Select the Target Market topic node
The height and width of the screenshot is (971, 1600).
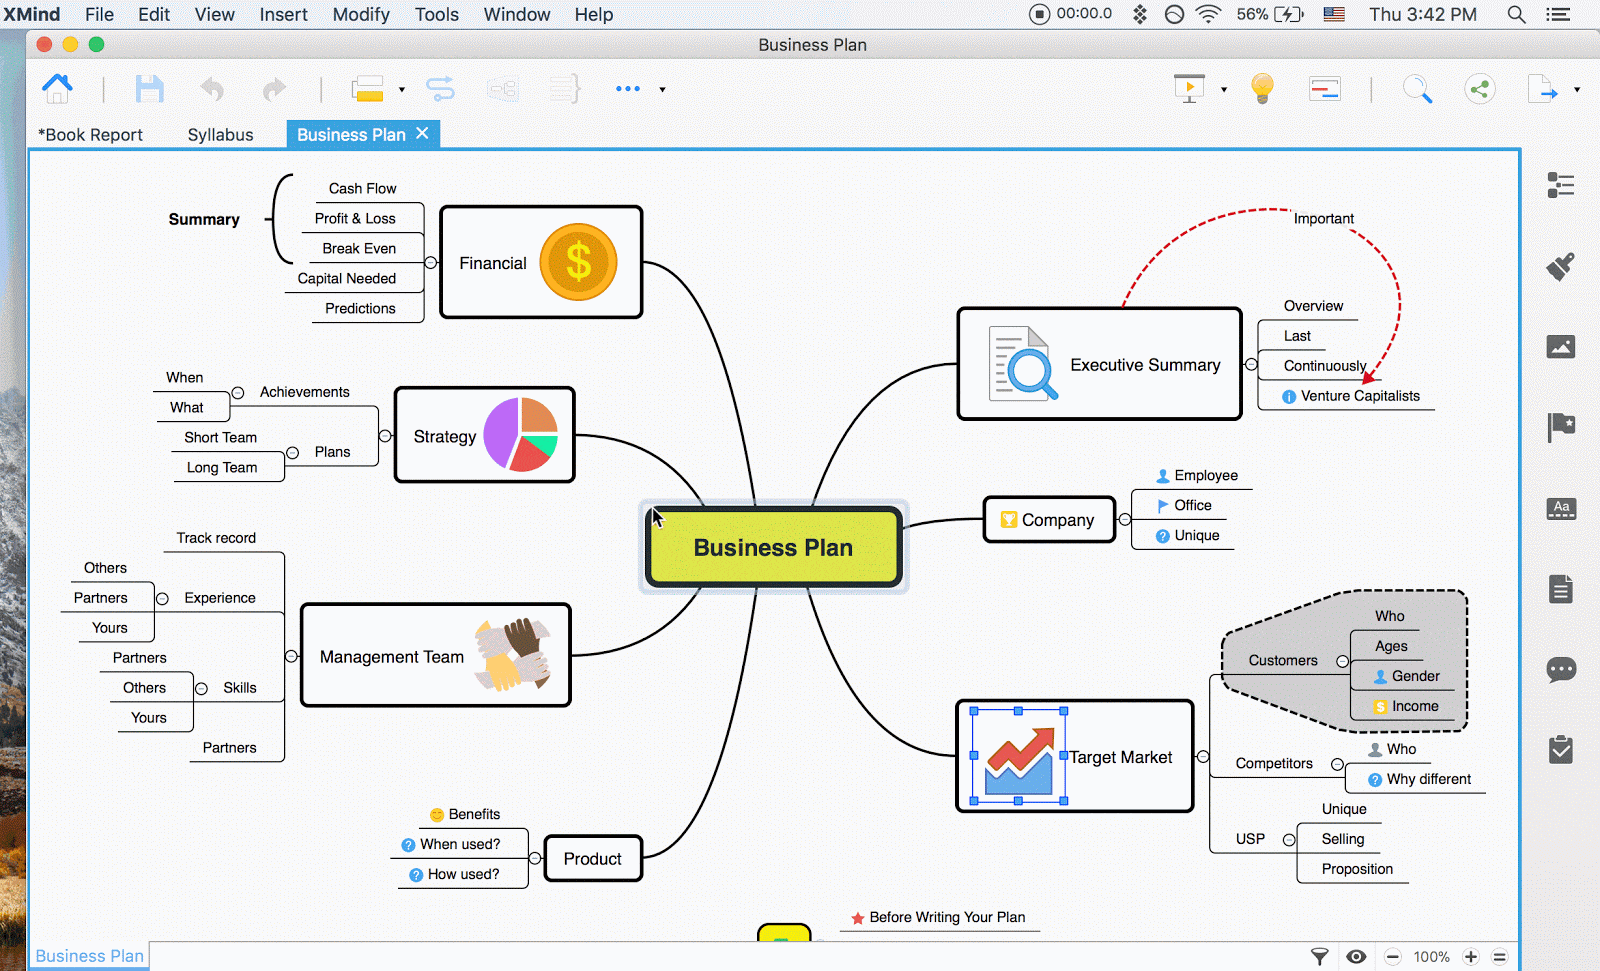coord(1120,757)
